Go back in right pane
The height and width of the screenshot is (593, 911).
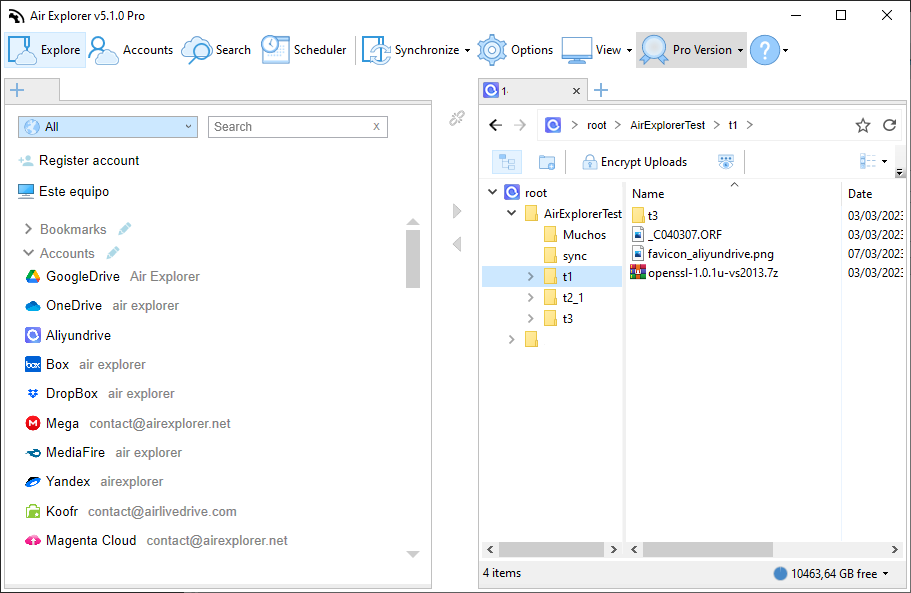coord(496,125)
